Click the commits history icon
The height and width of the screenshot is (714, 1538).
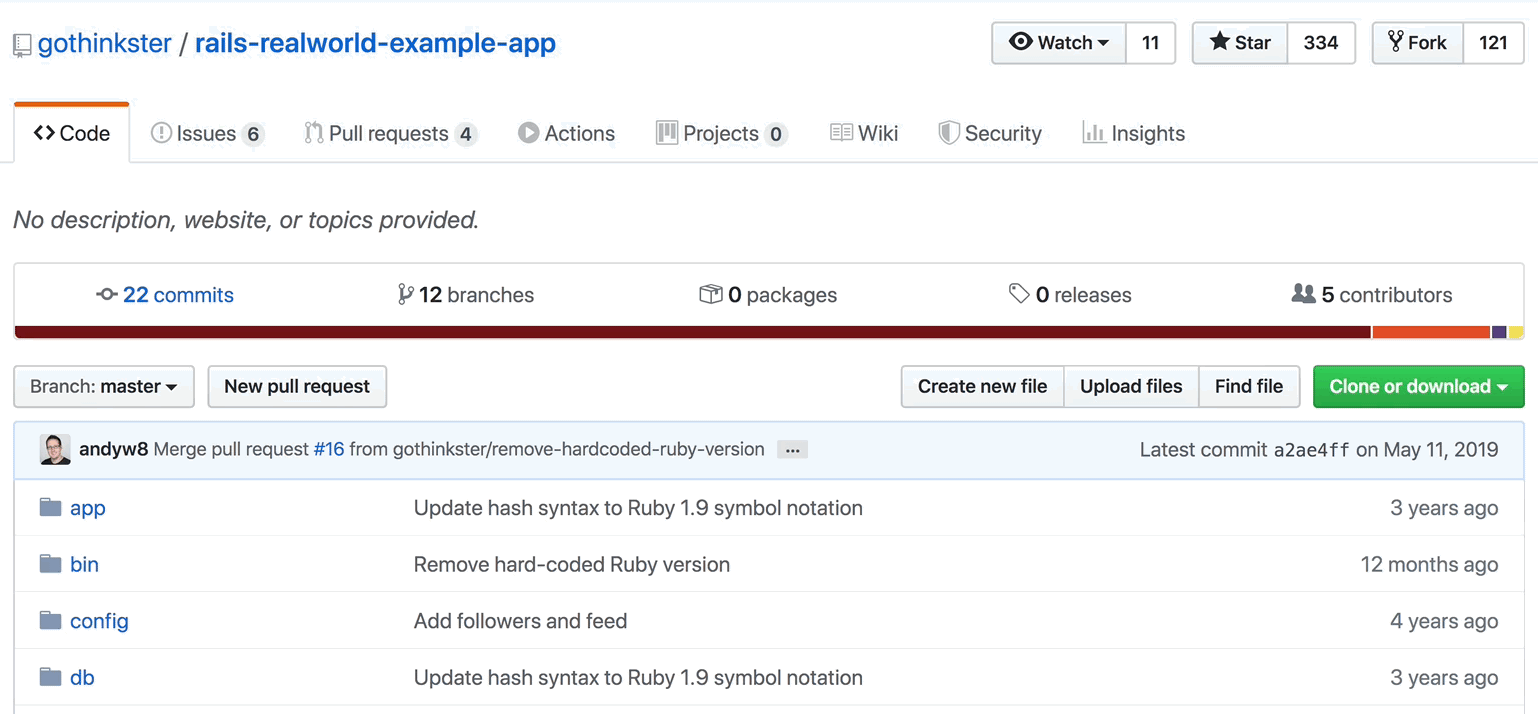point(107,295)
